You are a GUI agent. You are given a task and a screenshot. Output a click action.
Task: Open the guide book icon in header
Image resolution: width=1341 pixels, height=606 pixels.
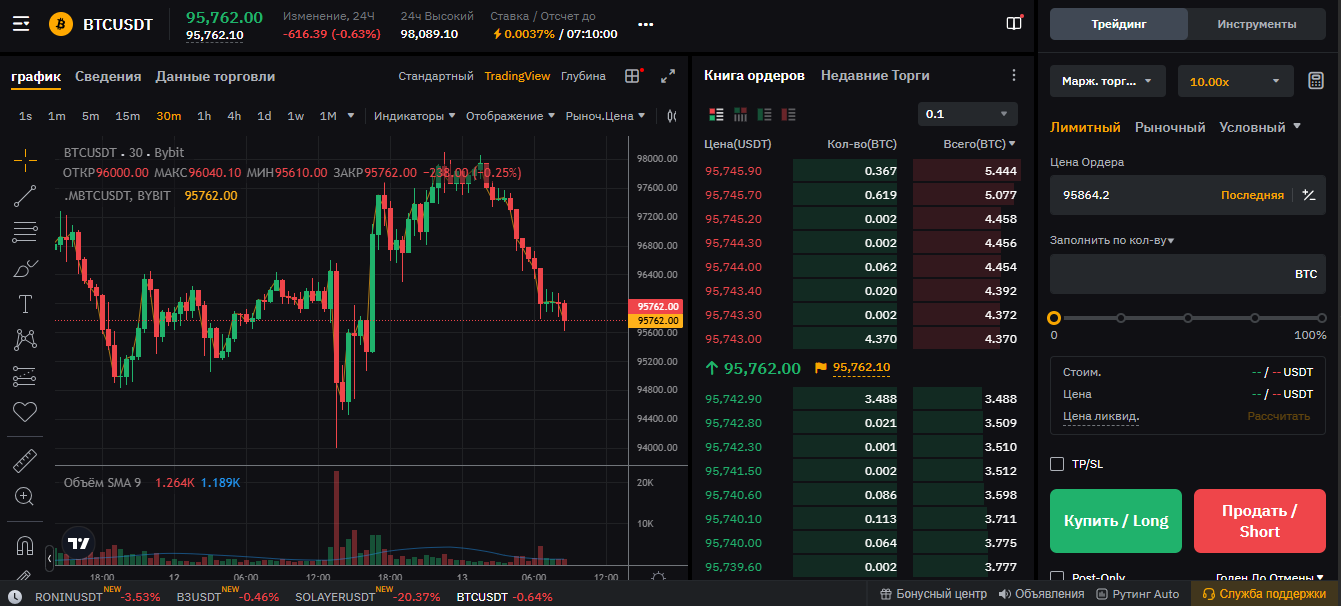pos(1014,23)
